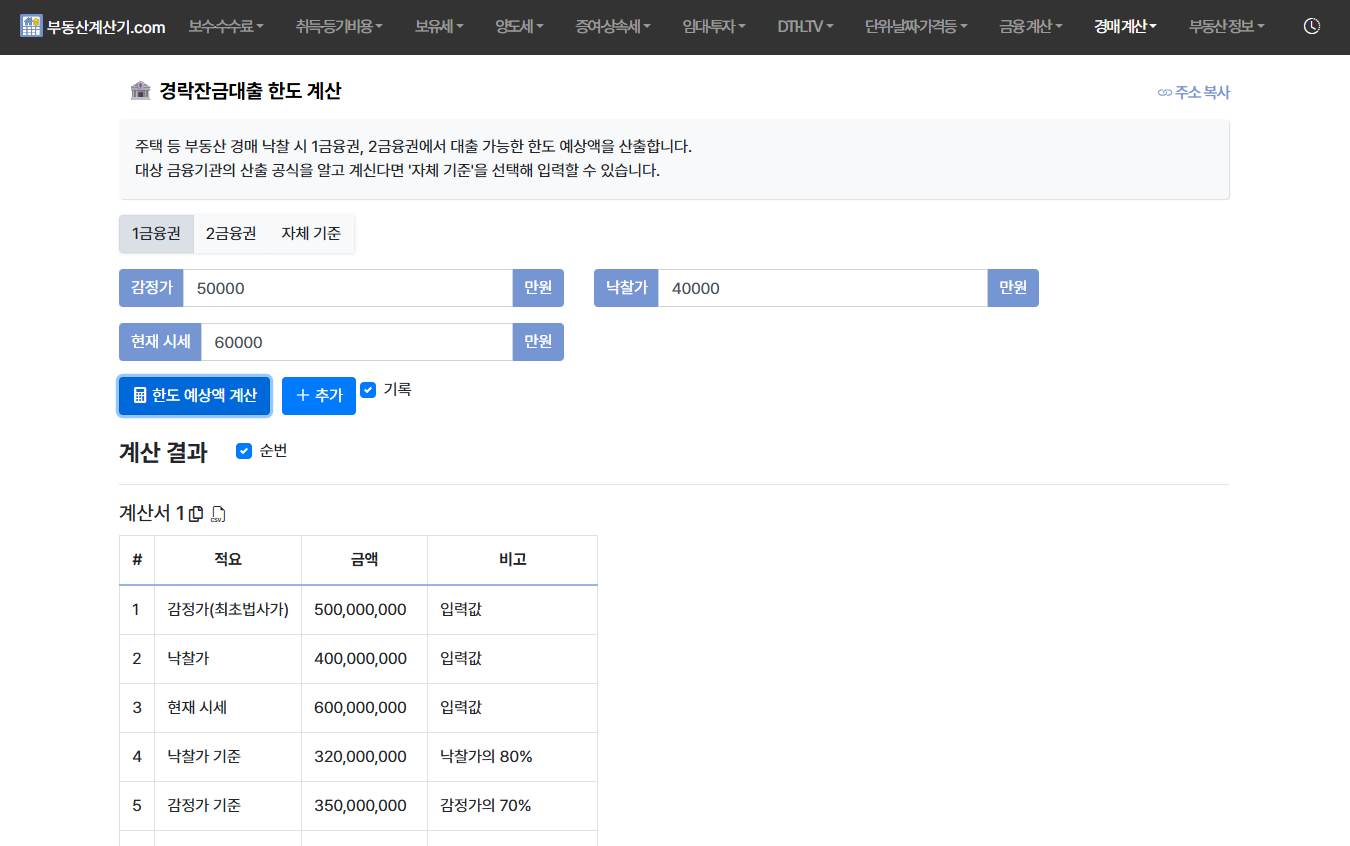1350x846 pixels.
Task: Open the 보유세 dropdown menu
Action: [x=438, y=27]
